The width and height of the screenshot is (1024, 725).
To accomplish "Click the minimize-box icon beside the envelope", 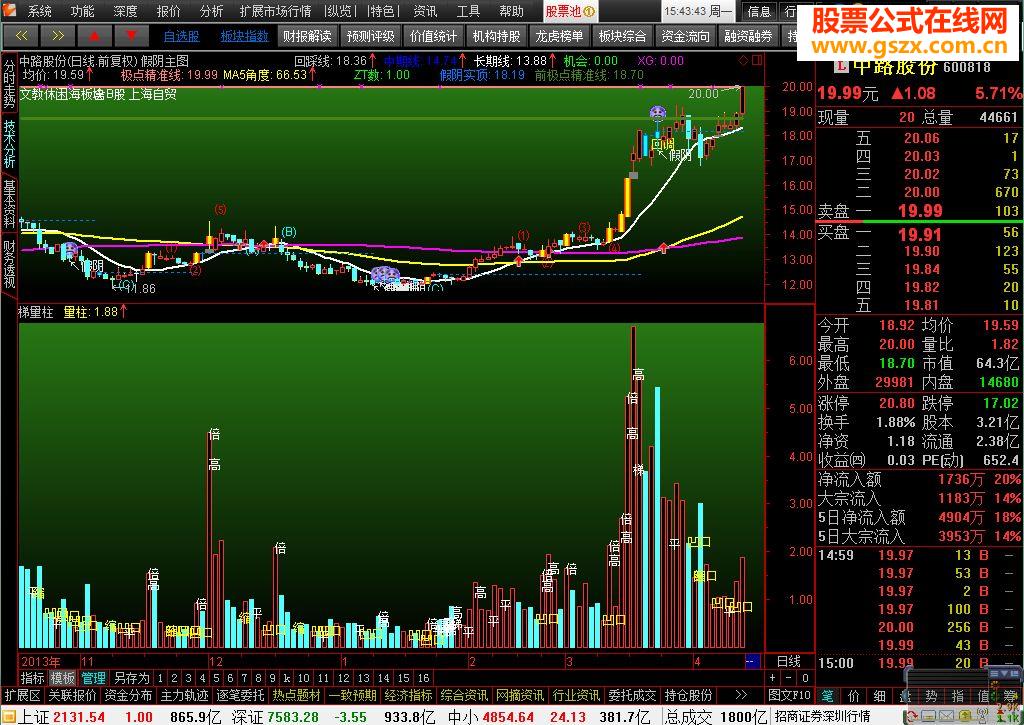I will tap(929, 716).
